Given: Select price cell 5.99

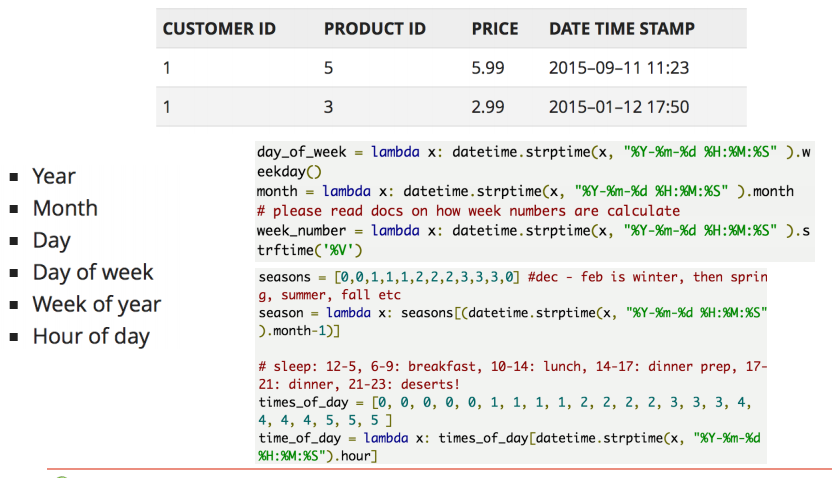Looking at the screenshot, I should click(488, 68).
